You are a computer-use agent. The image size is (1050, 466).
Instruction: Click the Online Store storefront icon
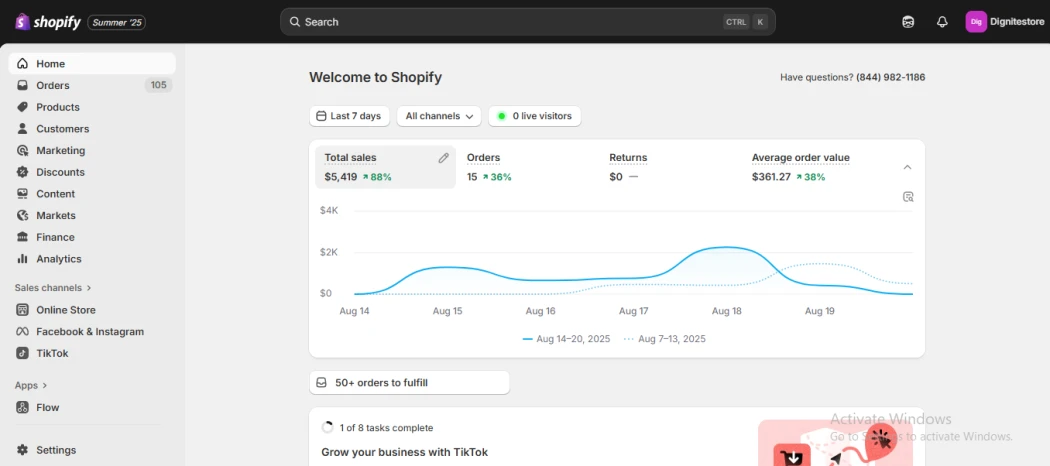(23, 310)
